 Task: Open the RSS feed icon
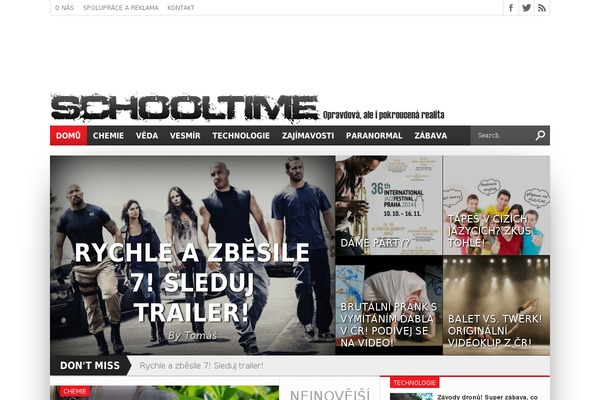pos(542,8)
